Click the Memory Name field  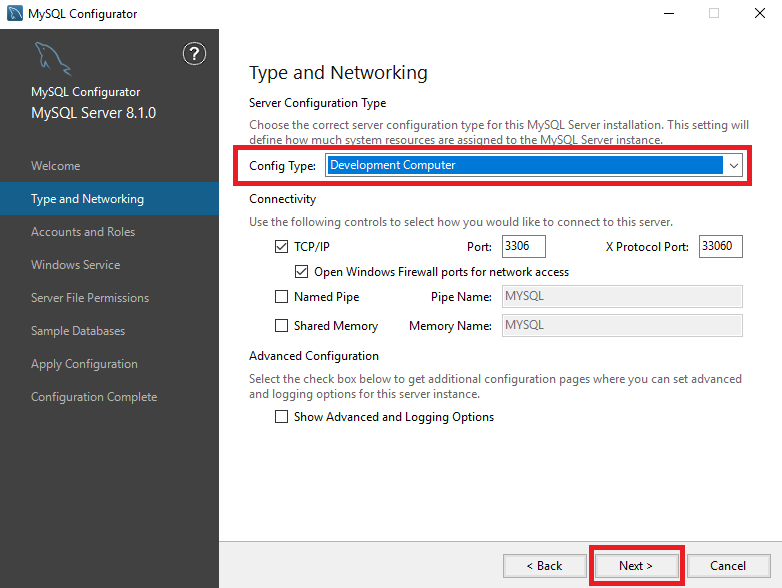click(622, 326)
